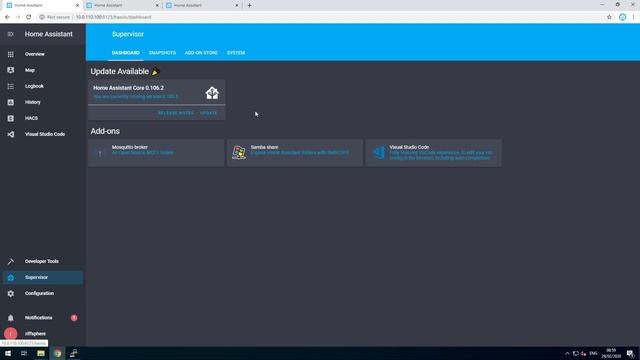The image size is (640, 360).
Task: Open the Samba share add-on icon
Action: pyautogui.click(x=239, y=152)
